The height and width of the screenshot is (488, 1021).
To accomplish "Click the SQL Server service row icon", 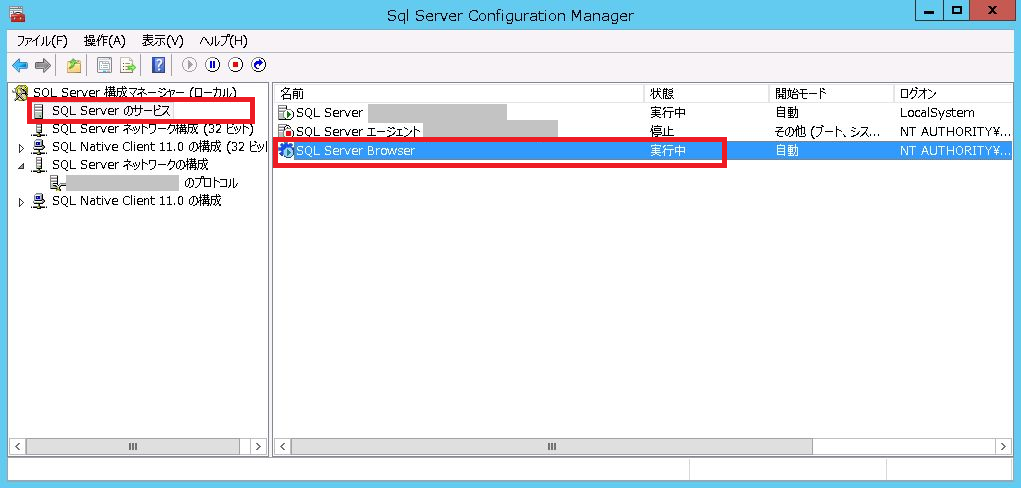I will tap(286, 113).
